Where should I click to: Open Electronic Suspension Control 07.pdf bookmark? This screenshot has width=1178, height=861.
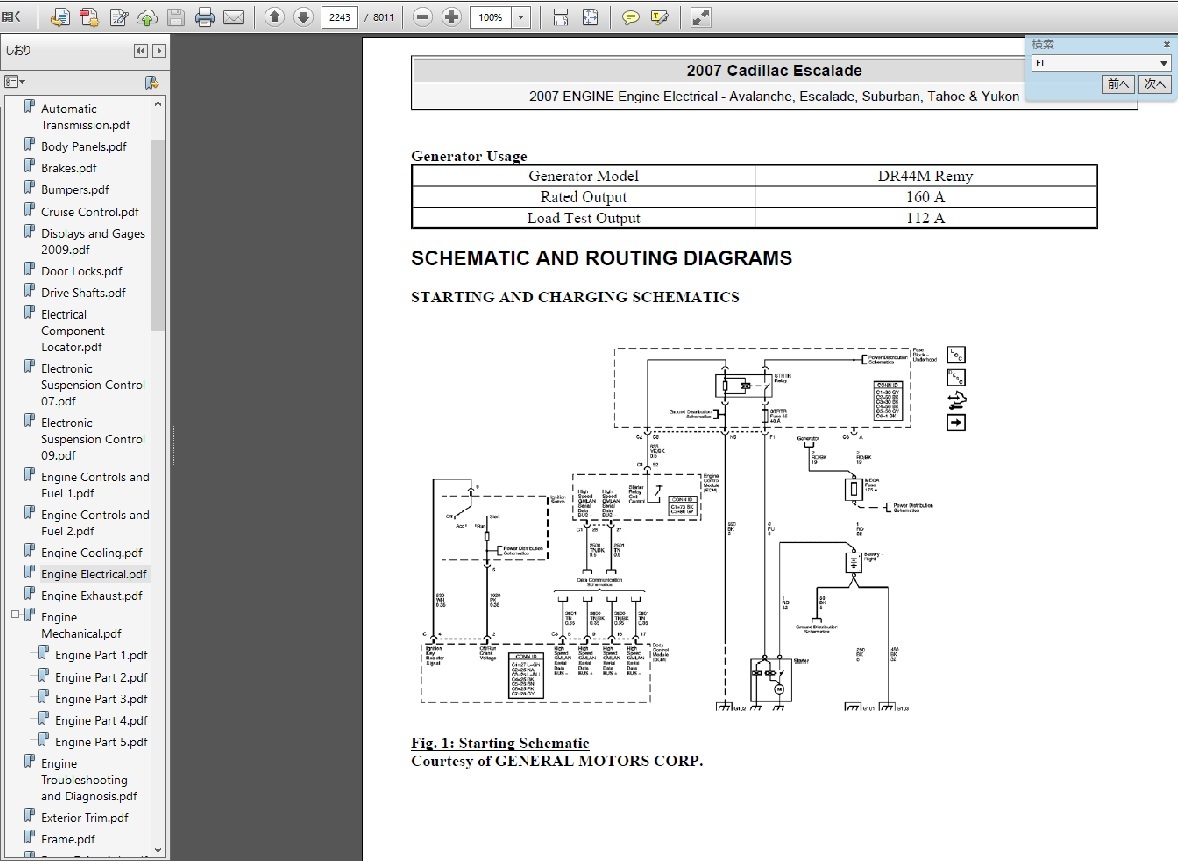point(92,385)
